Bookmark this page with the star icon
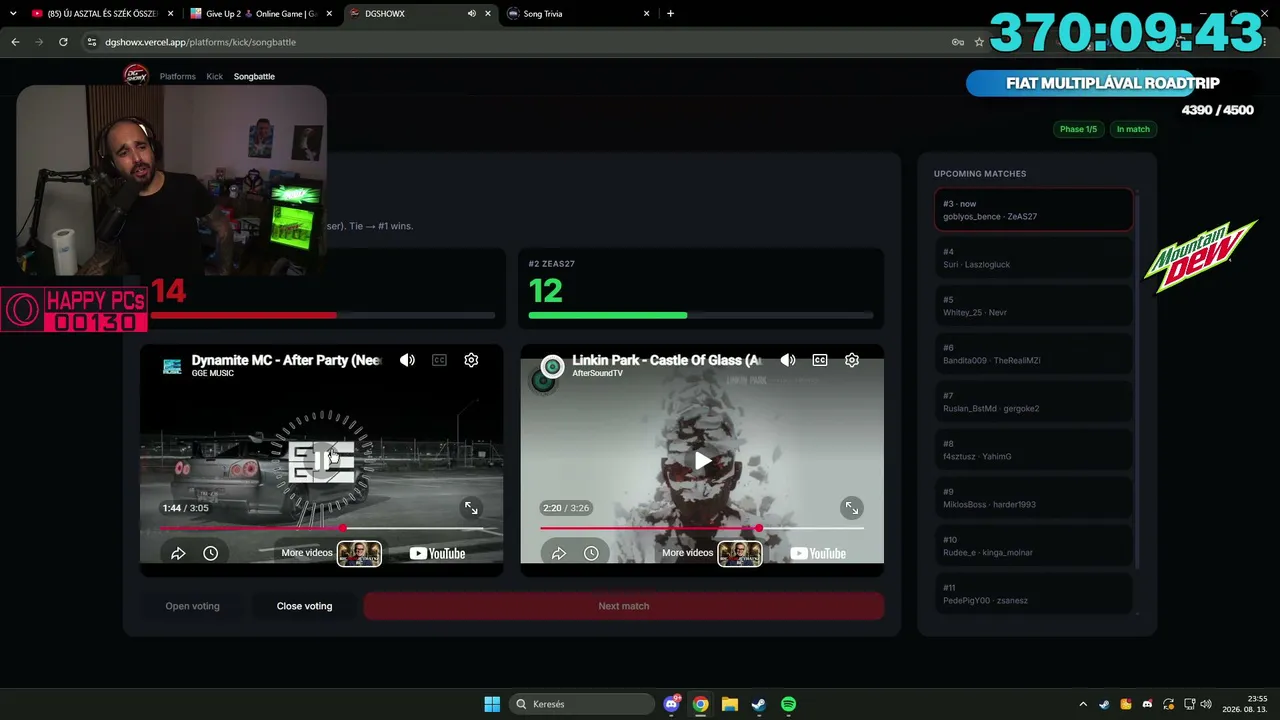The width and height of the screenshot is (1280, 720). tap(979, 42)
